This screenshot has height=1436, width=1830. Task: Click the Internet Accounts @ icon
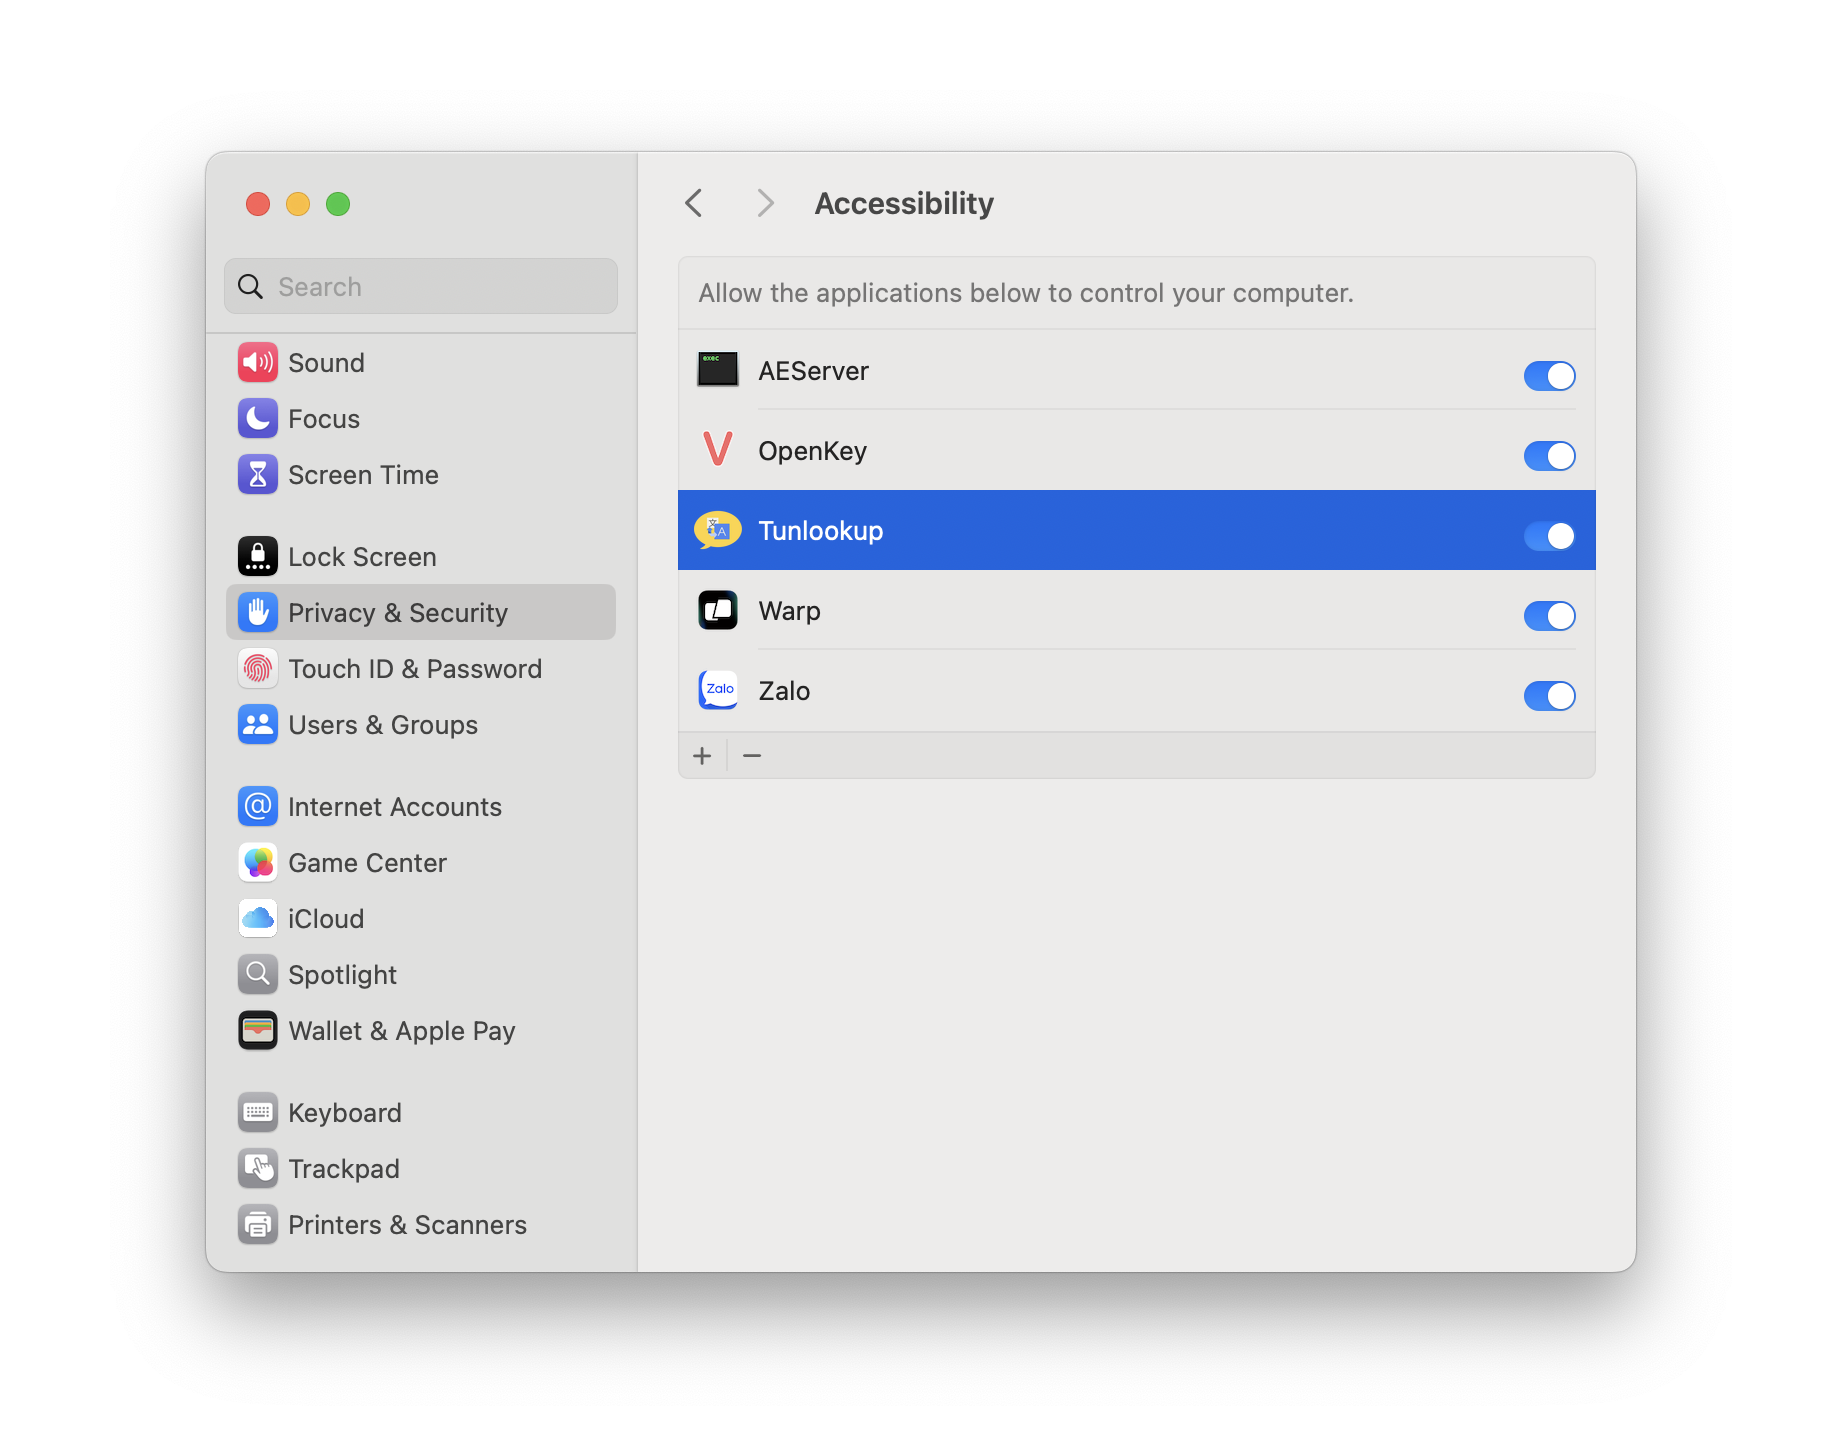(258, 806)
